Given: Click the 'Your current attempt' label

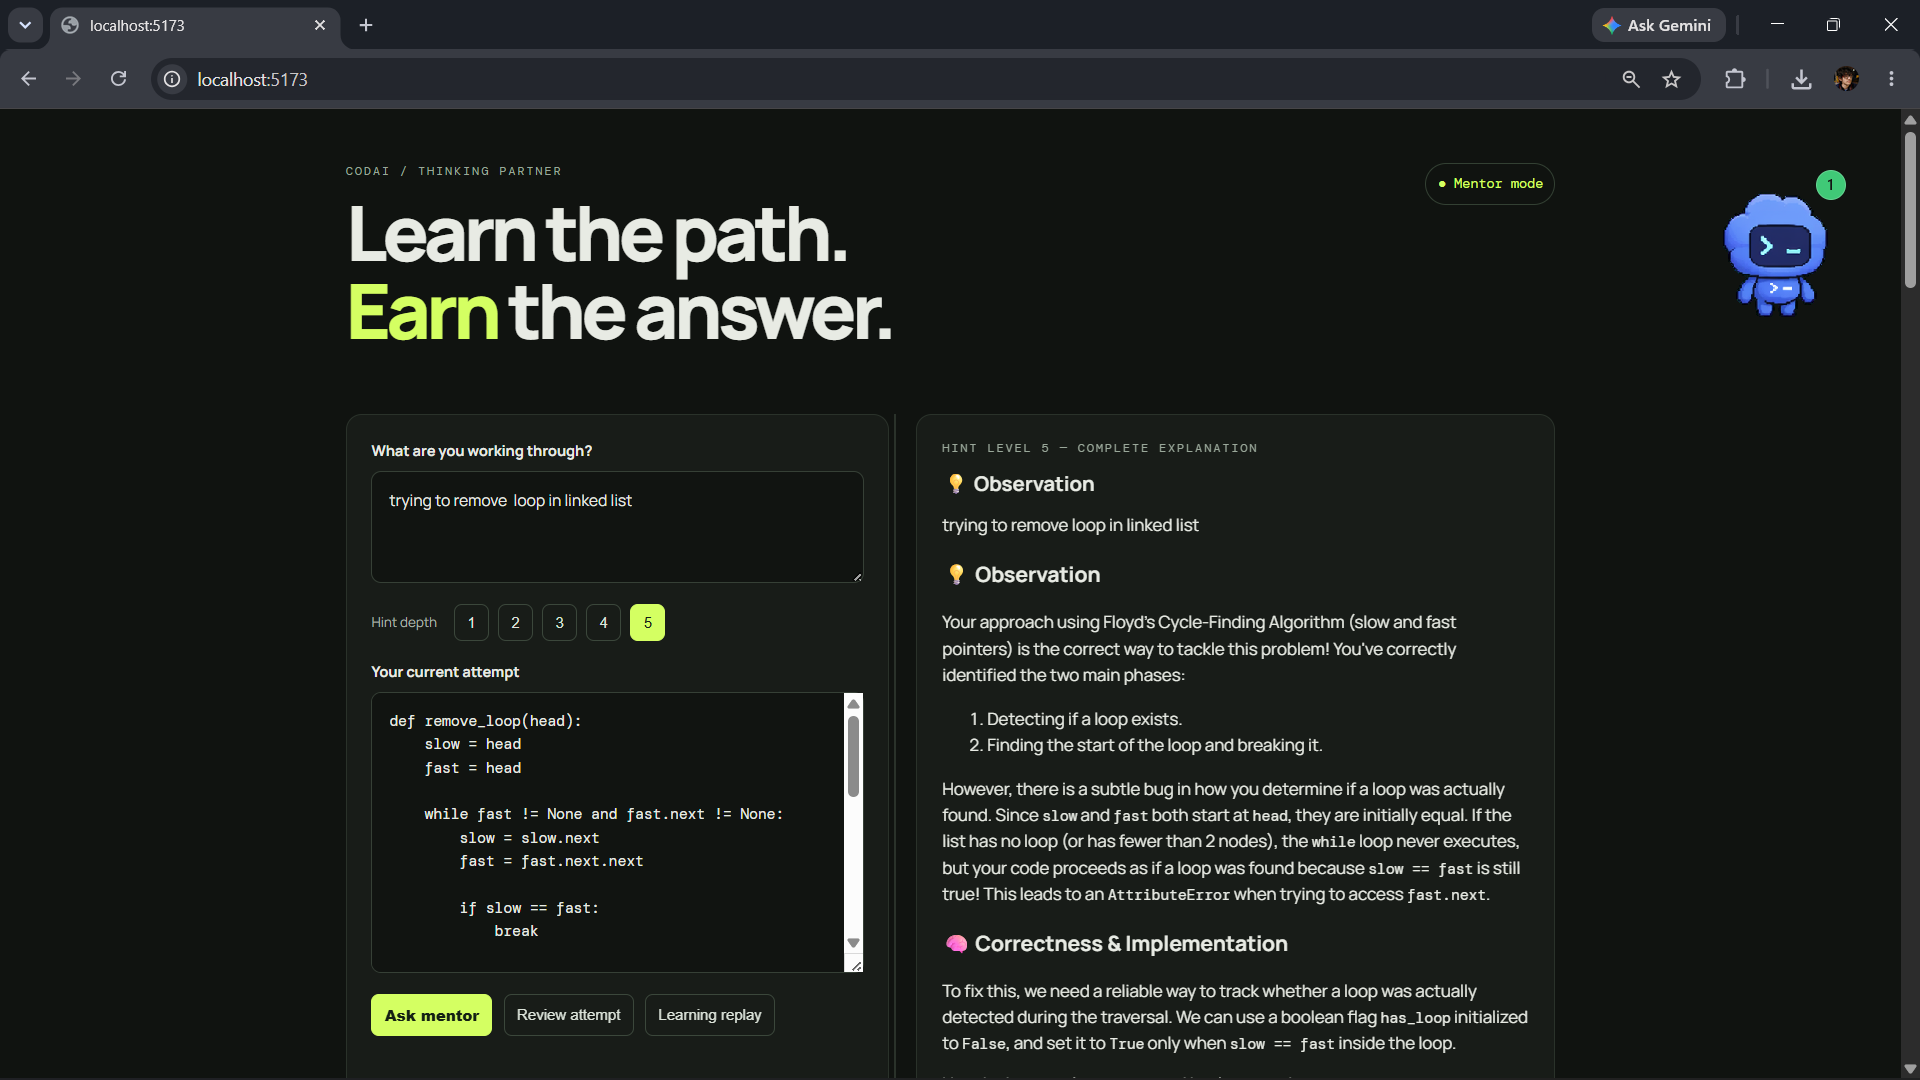Looking at the screenshot, I should [445, 672].
